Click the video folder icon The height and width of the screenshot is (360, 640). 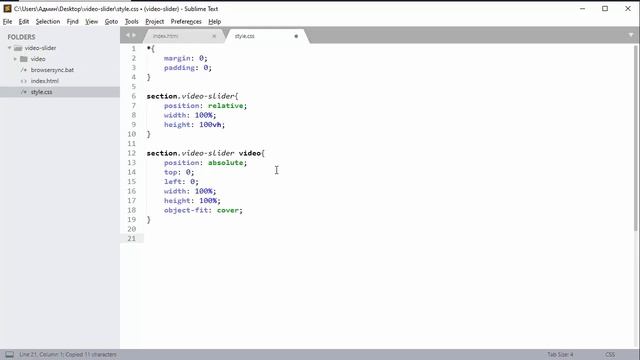point(24,59)
